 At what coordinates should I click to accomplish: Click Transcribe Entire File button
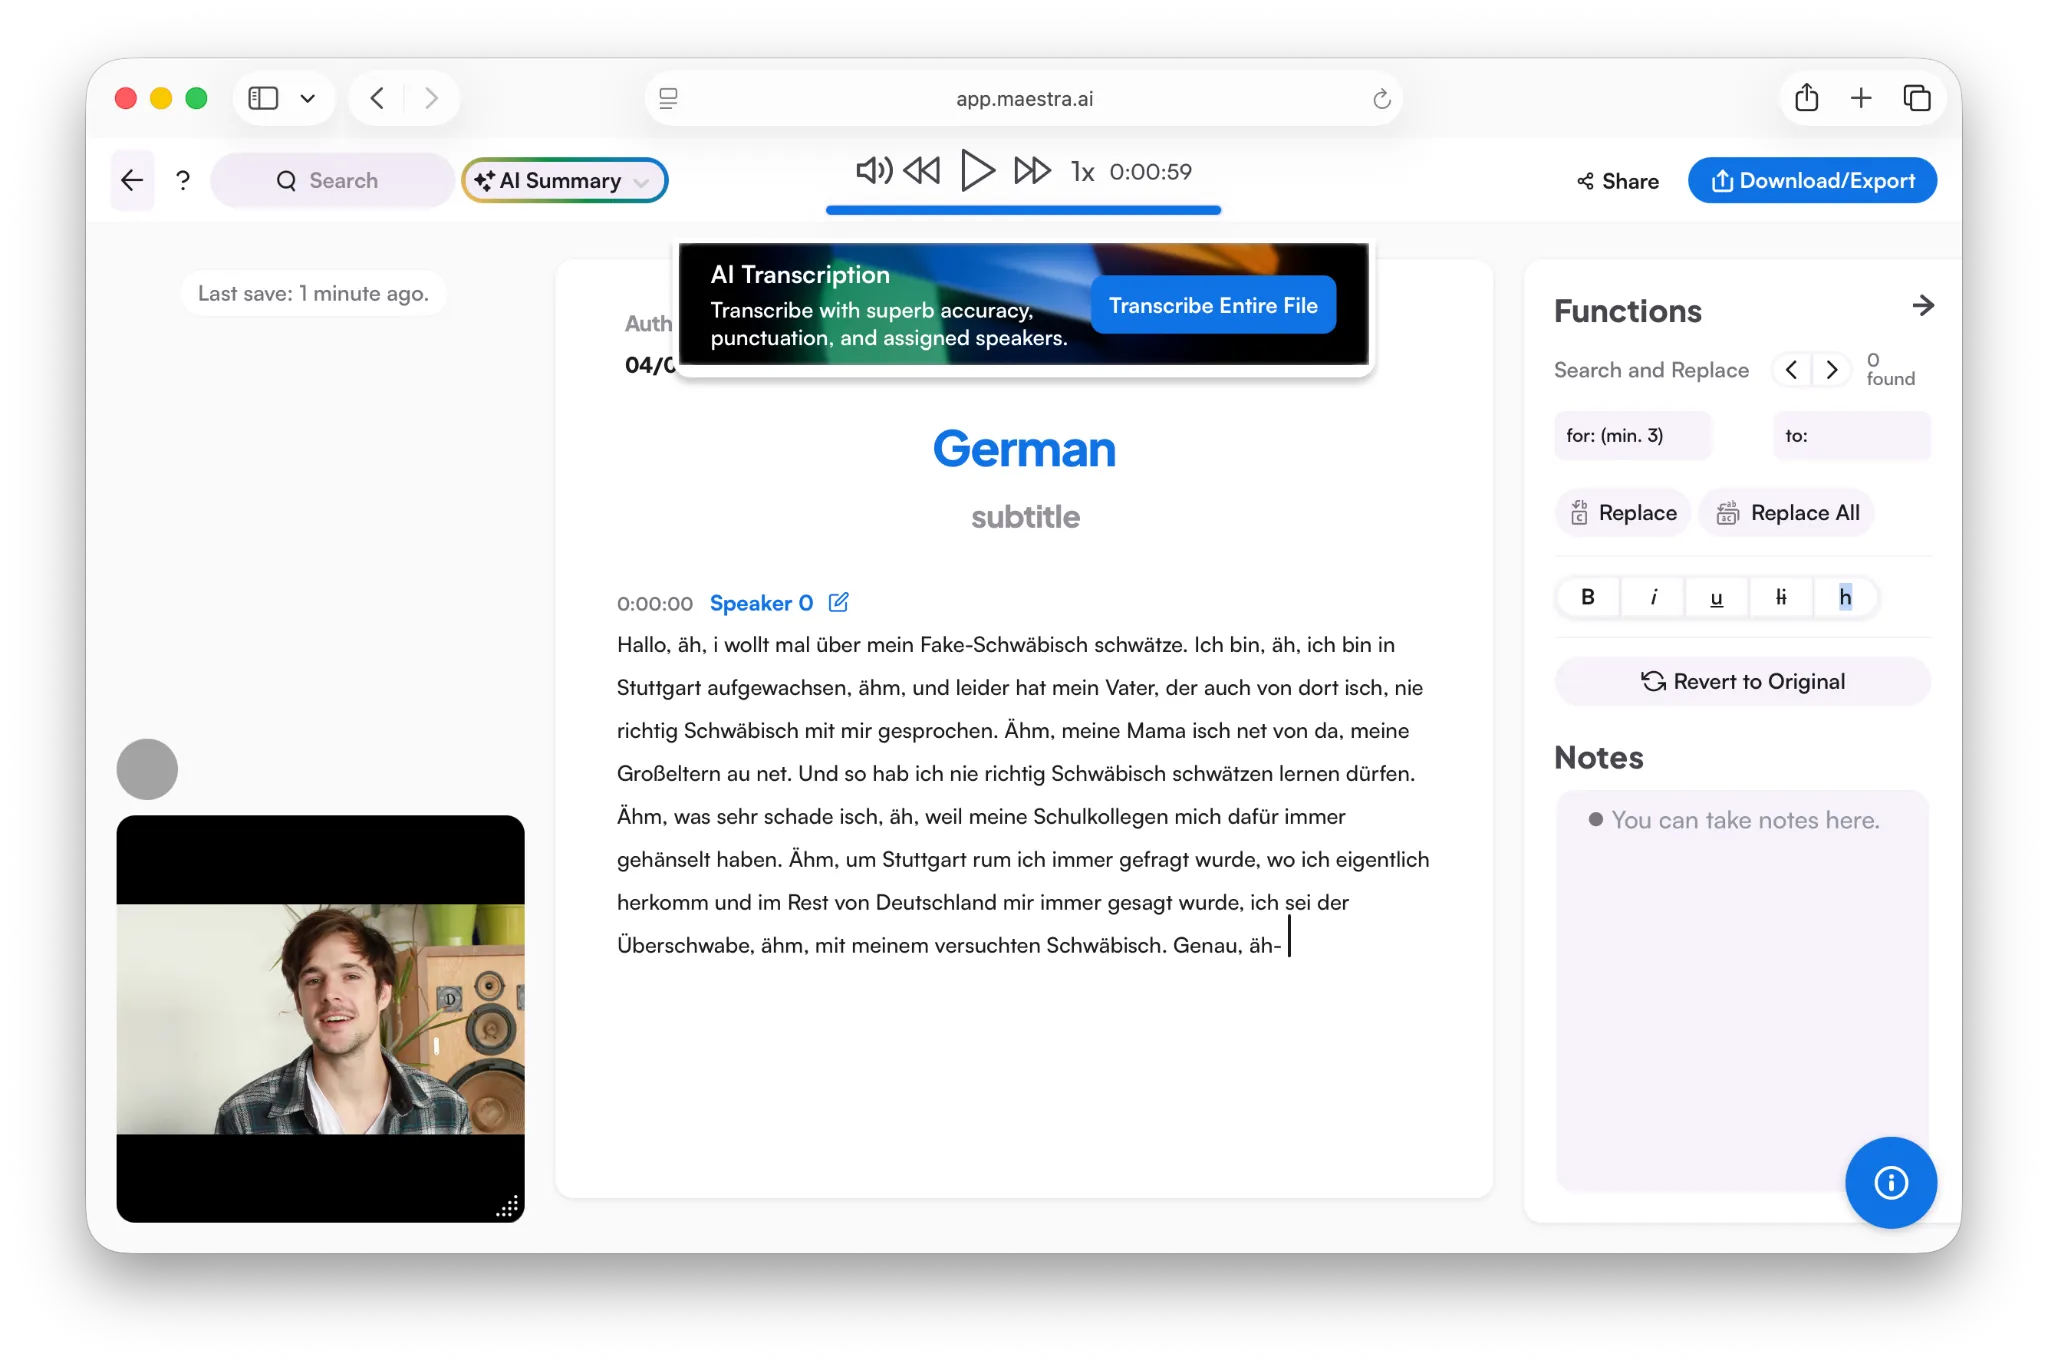(1213, 305)
